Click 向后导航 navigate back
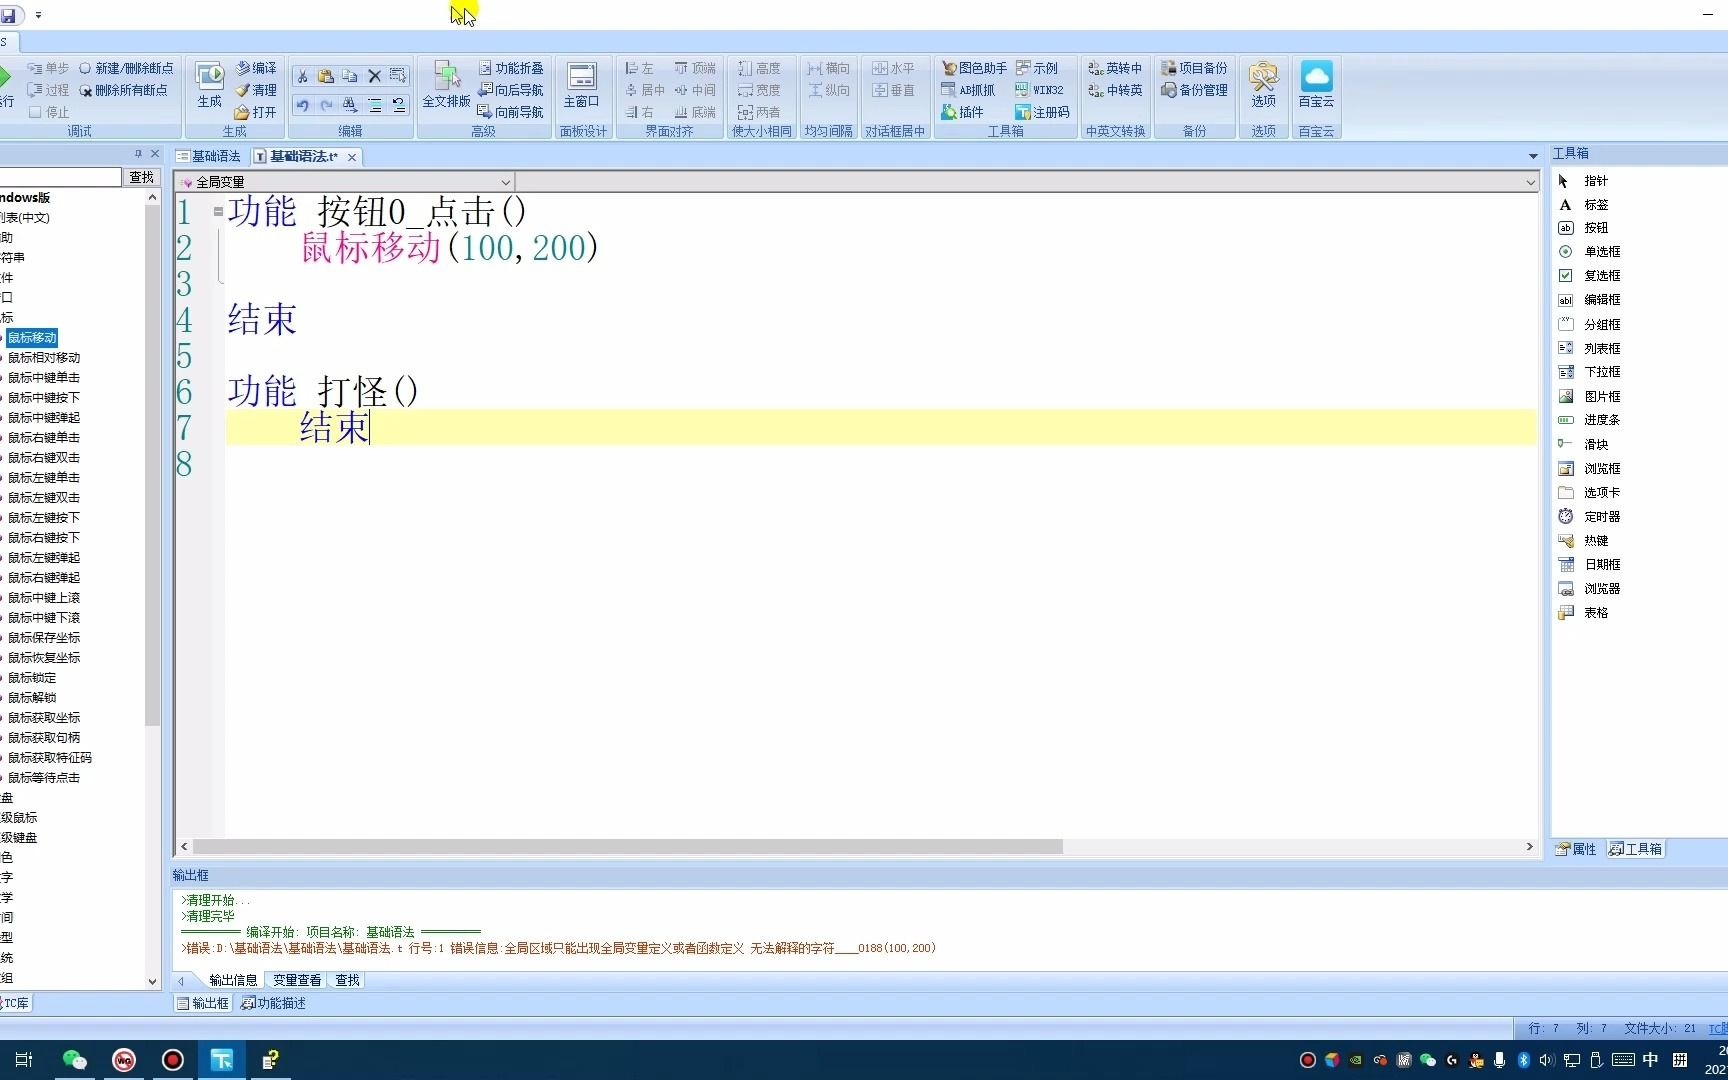1728x1080 pixels. click(511, 90)
